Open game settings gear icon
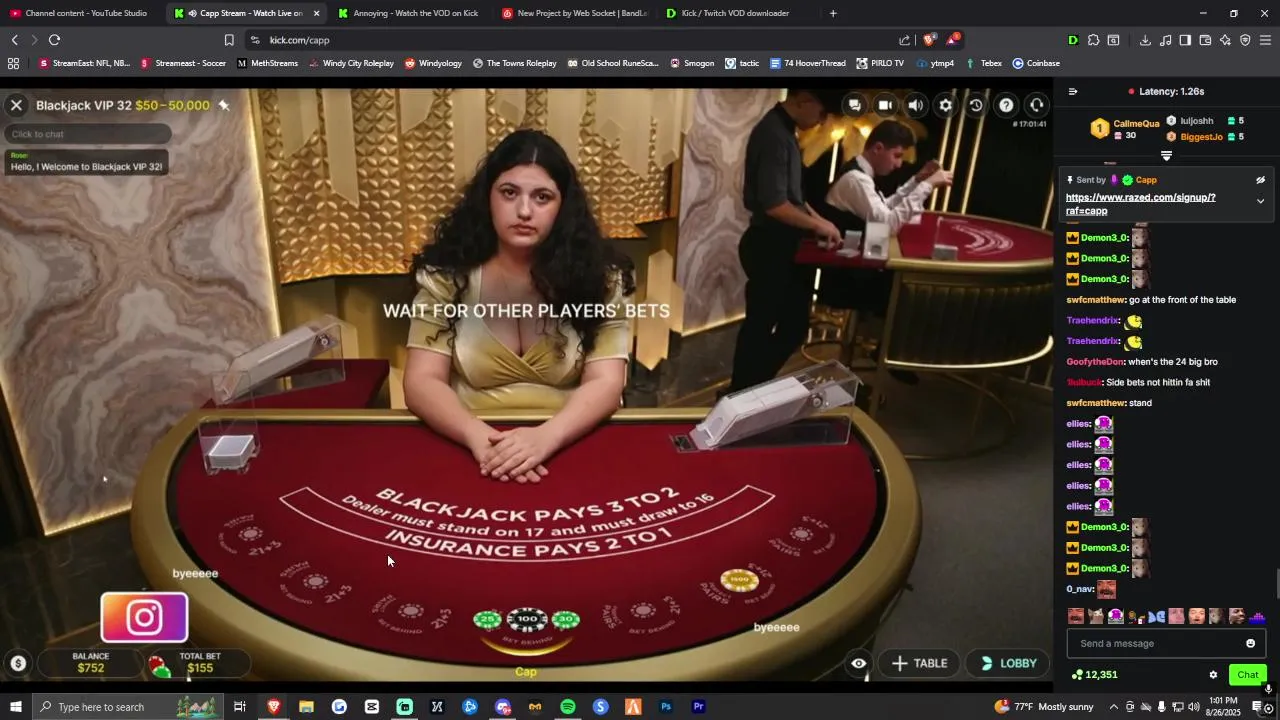Image resolution: width=1280 pixels, height=720 pixels. 945,105
